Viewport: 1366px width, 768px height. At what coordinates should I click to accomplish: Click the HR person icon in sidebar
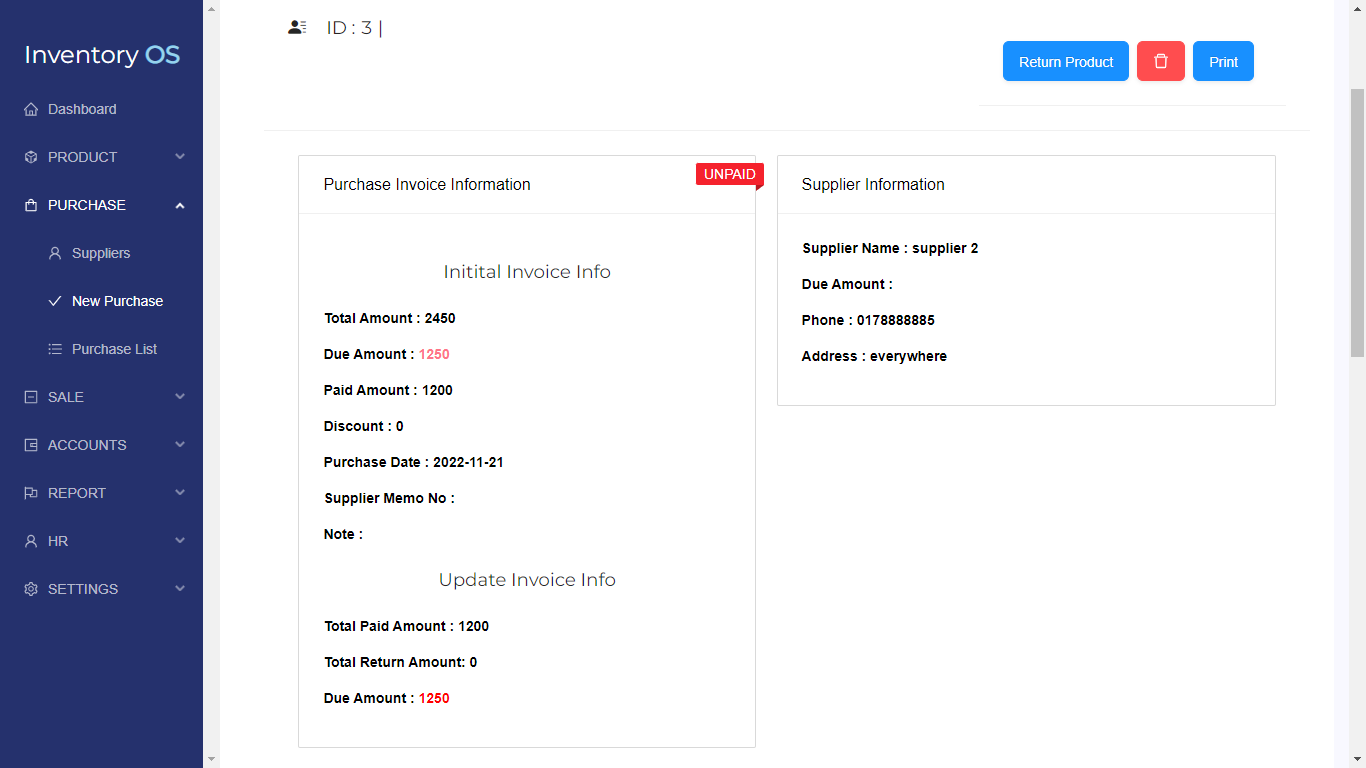[x=31, y=541]
